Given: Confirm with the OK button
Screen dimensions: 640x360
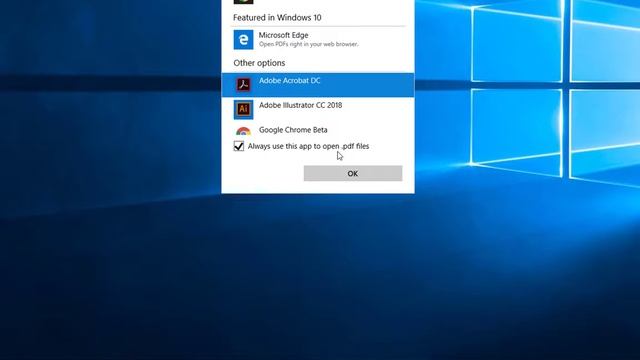Looking at the screenshot, I should click(353, 173).
